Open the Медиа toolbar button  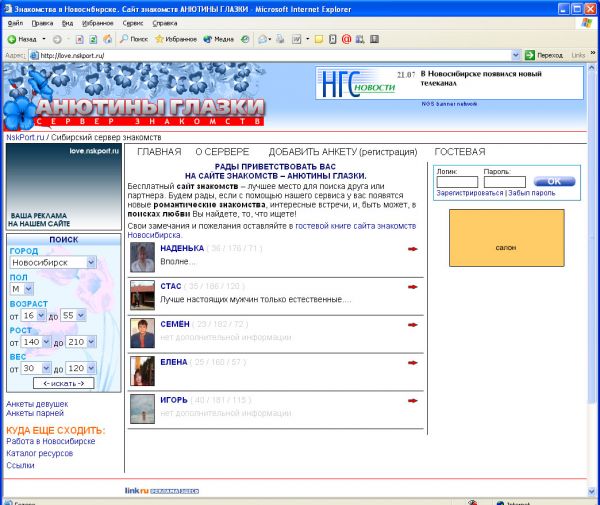218,39
